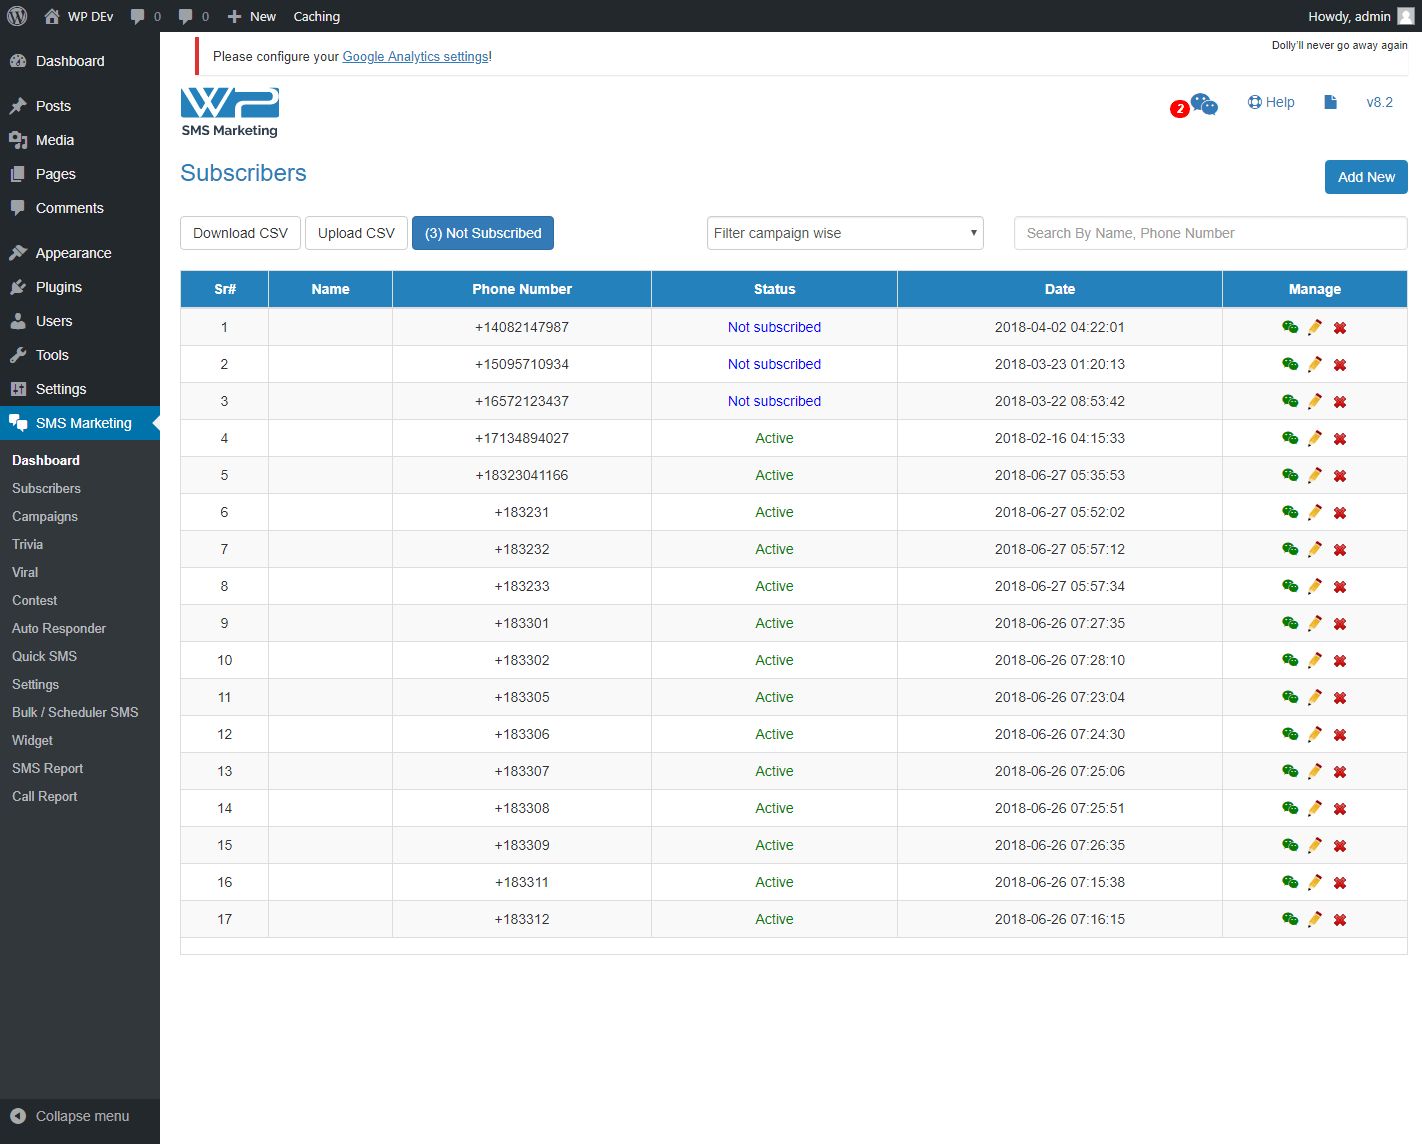Viewport: 1422px width, 1144px height.
Task: Edit subscriber +183305 with the pencil icon
Action: 1315,697
